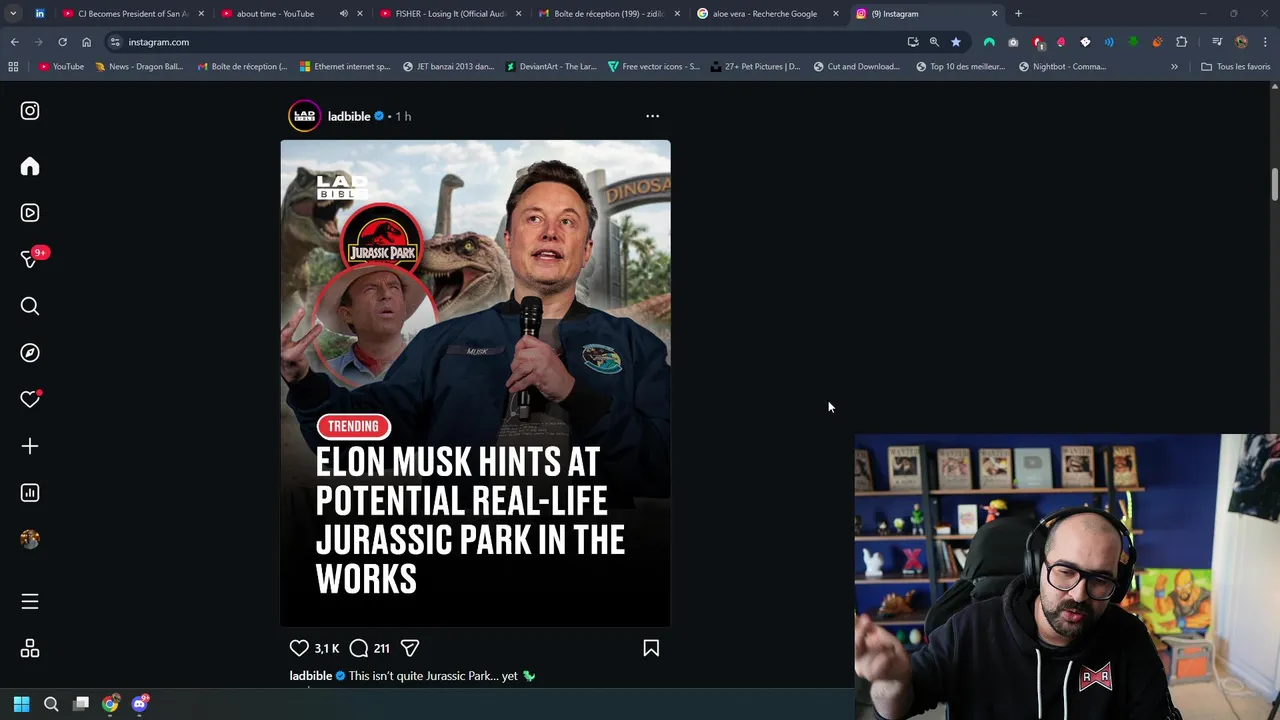Create a new post with plus icon
Screen dimensions: 1280x720
click(30, 446)
